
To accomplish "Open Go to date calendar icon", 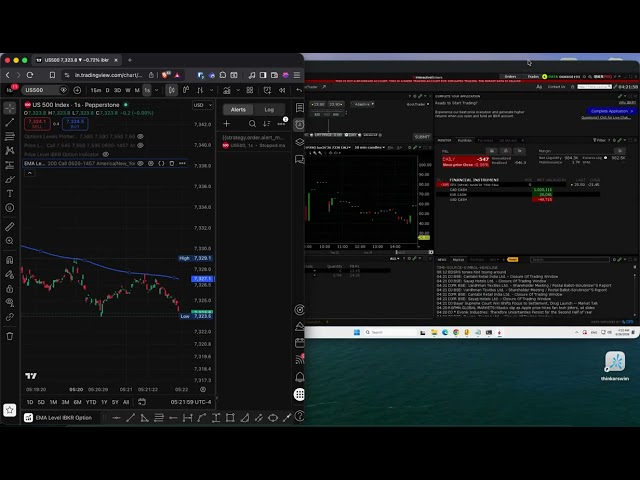I will 142,402.
